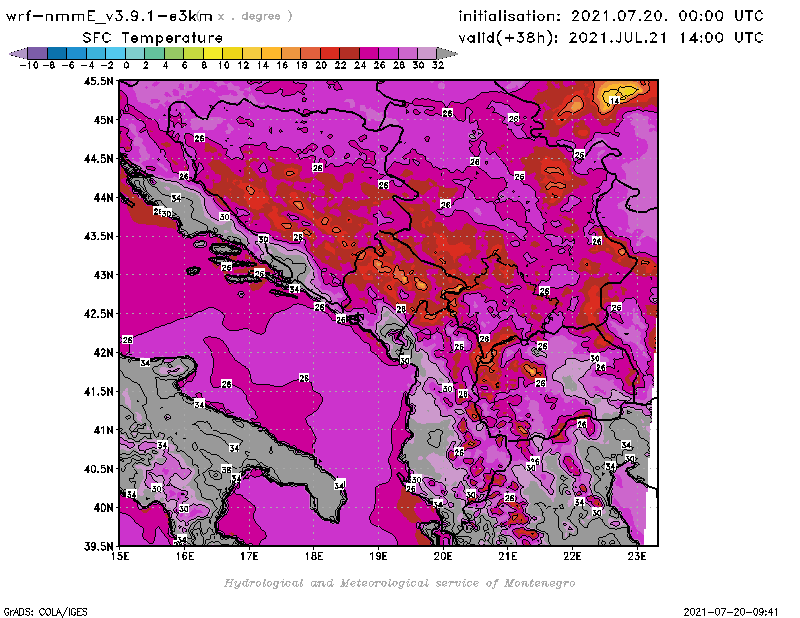This screenshot has height=618, width=800.
Task: Pick the green 4 to 6 legend swatch
Action: tap(174, 53)
